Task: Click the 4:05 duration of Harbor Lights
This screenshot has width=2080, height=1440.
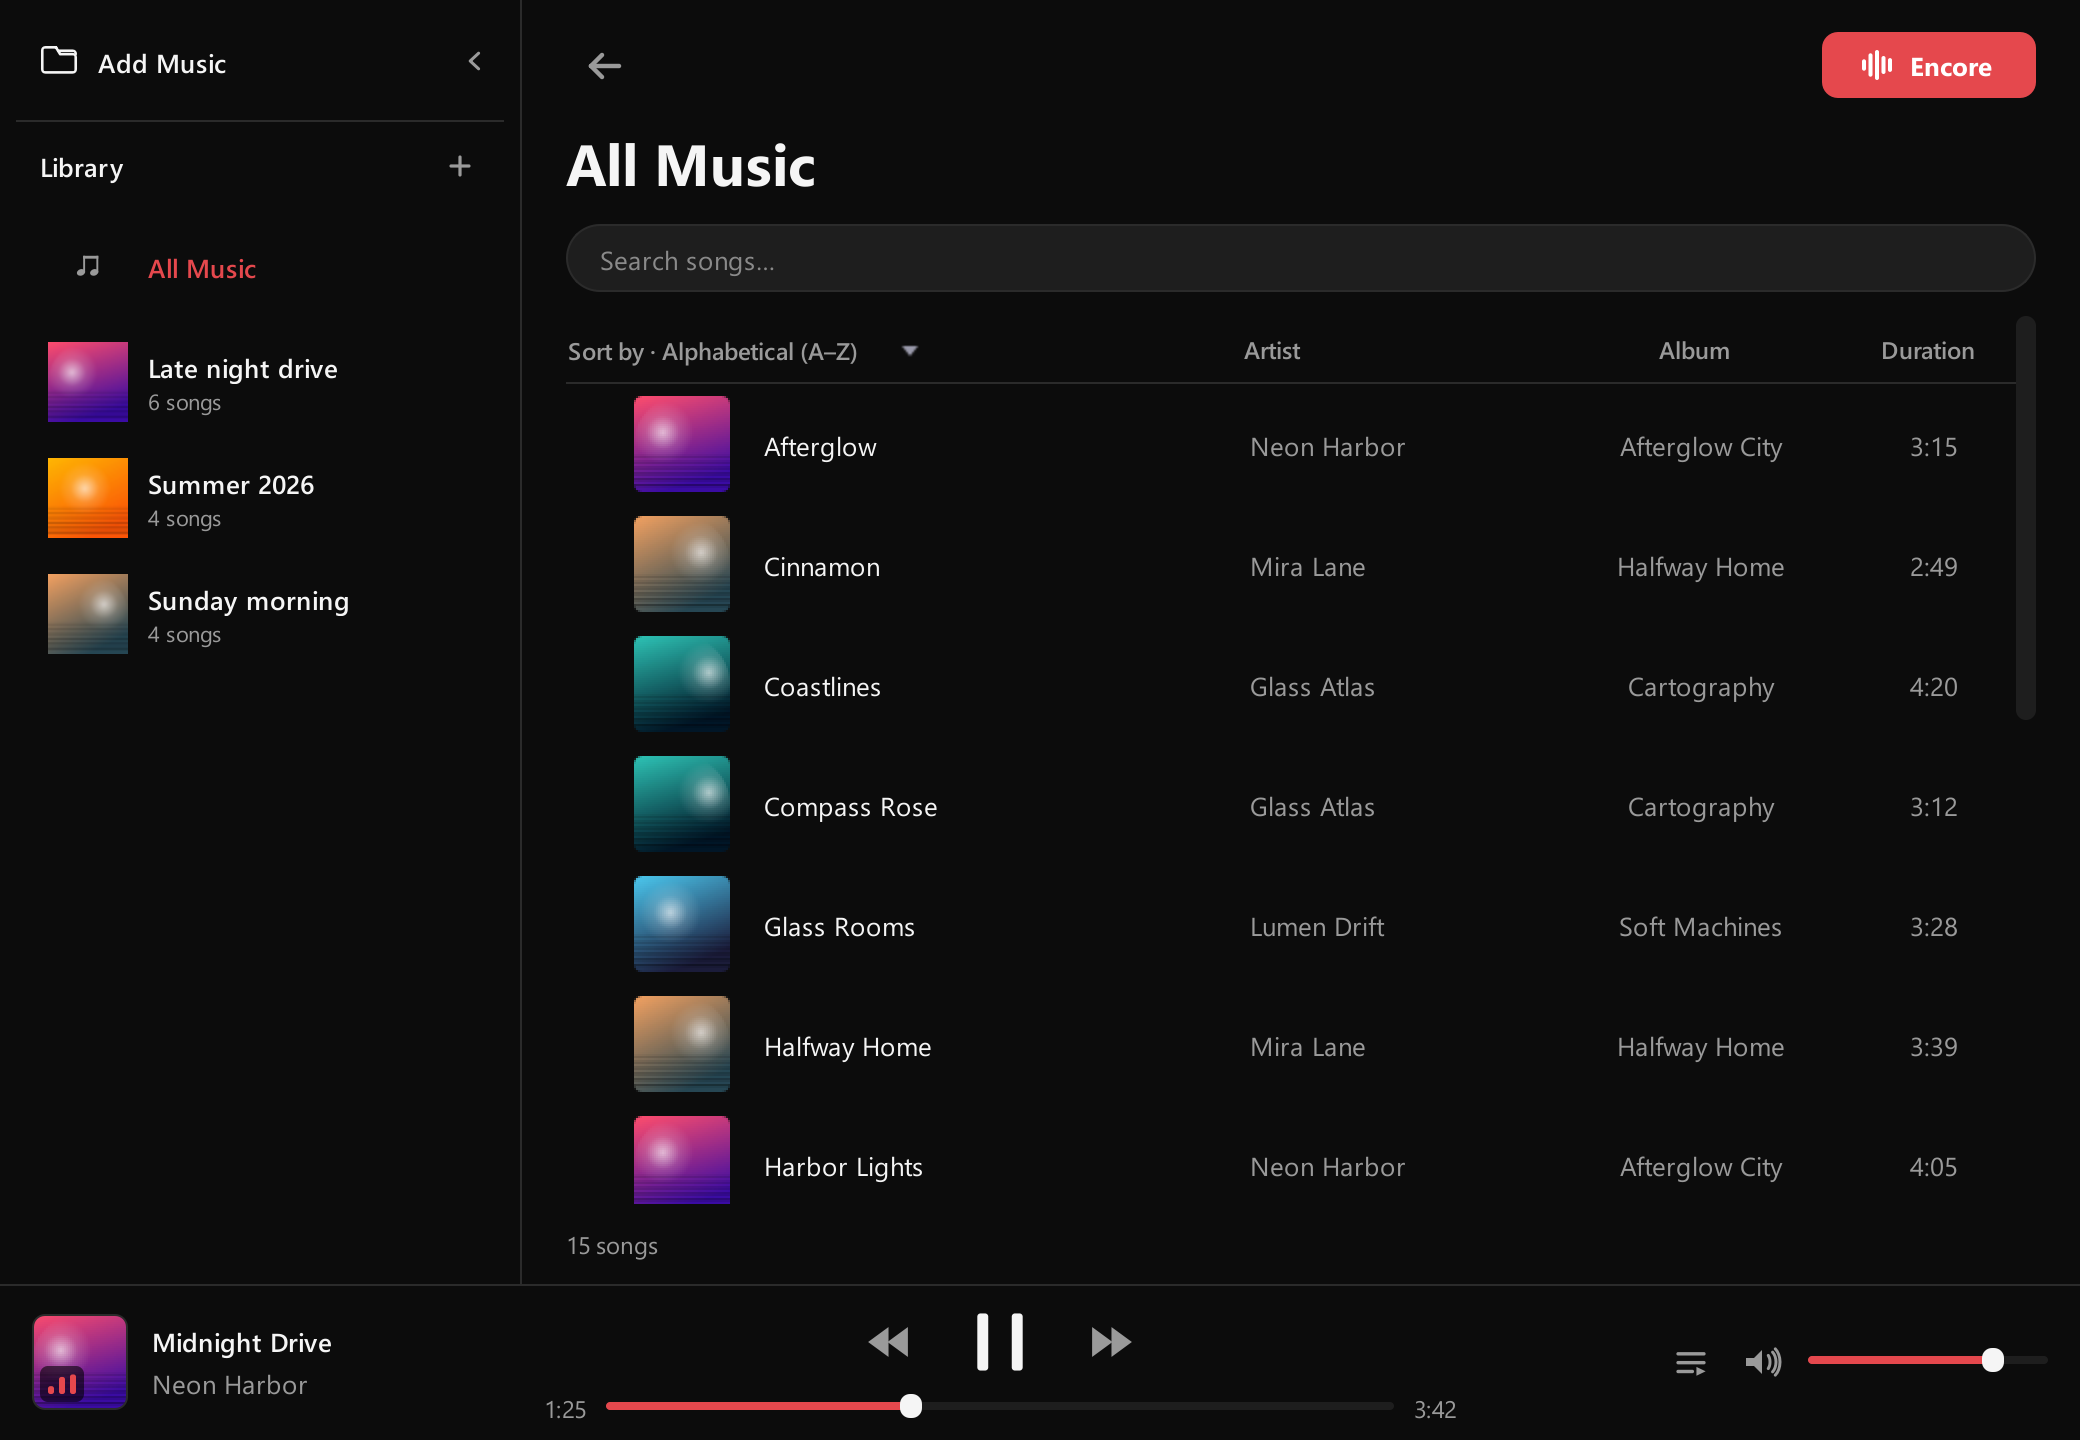Action: 1933,1167
